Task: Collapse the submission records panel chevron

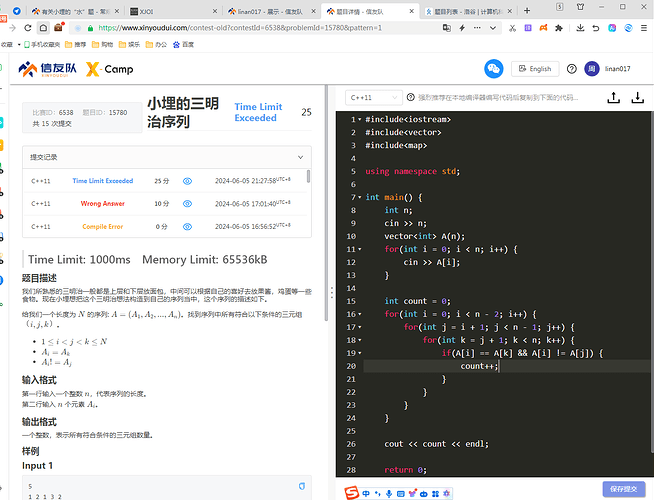Action: tap(300, 157)
